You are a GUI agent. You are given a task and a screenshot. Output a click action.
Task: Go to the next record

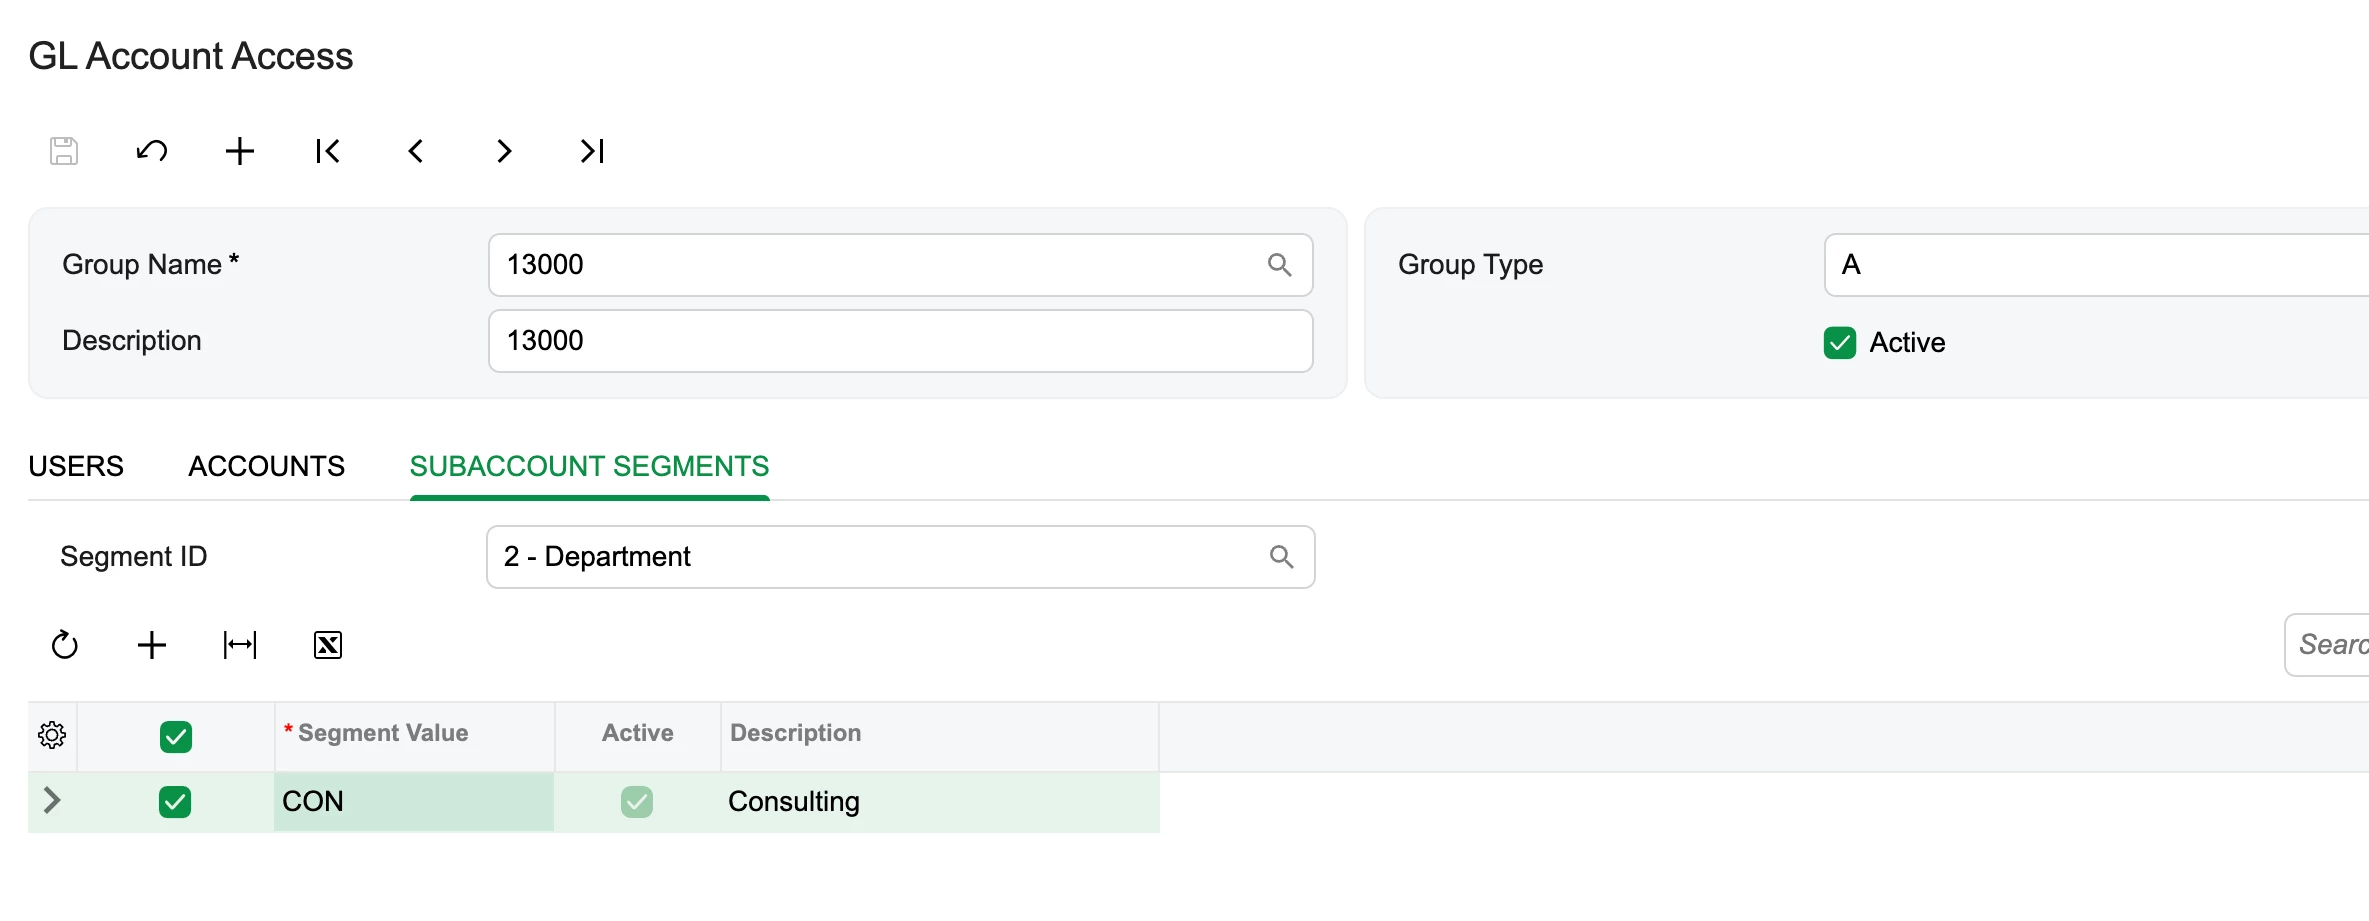click(504, 151)
